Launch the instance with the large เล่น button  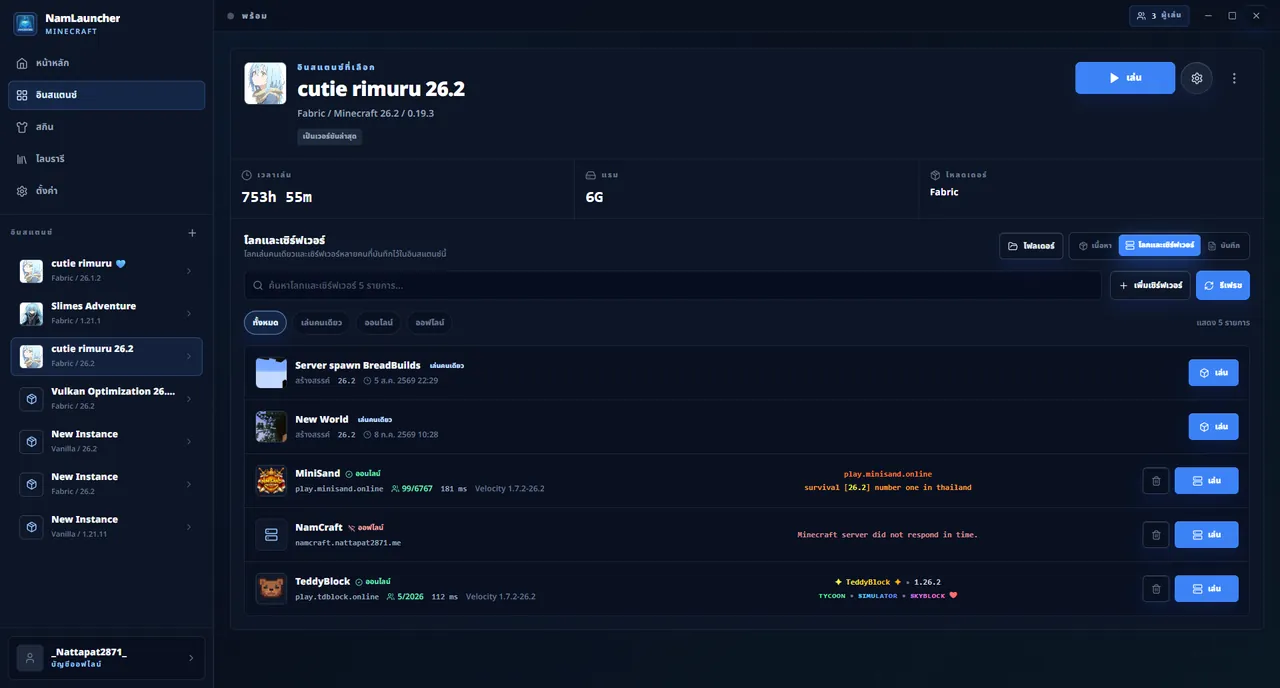(1125, 78)
